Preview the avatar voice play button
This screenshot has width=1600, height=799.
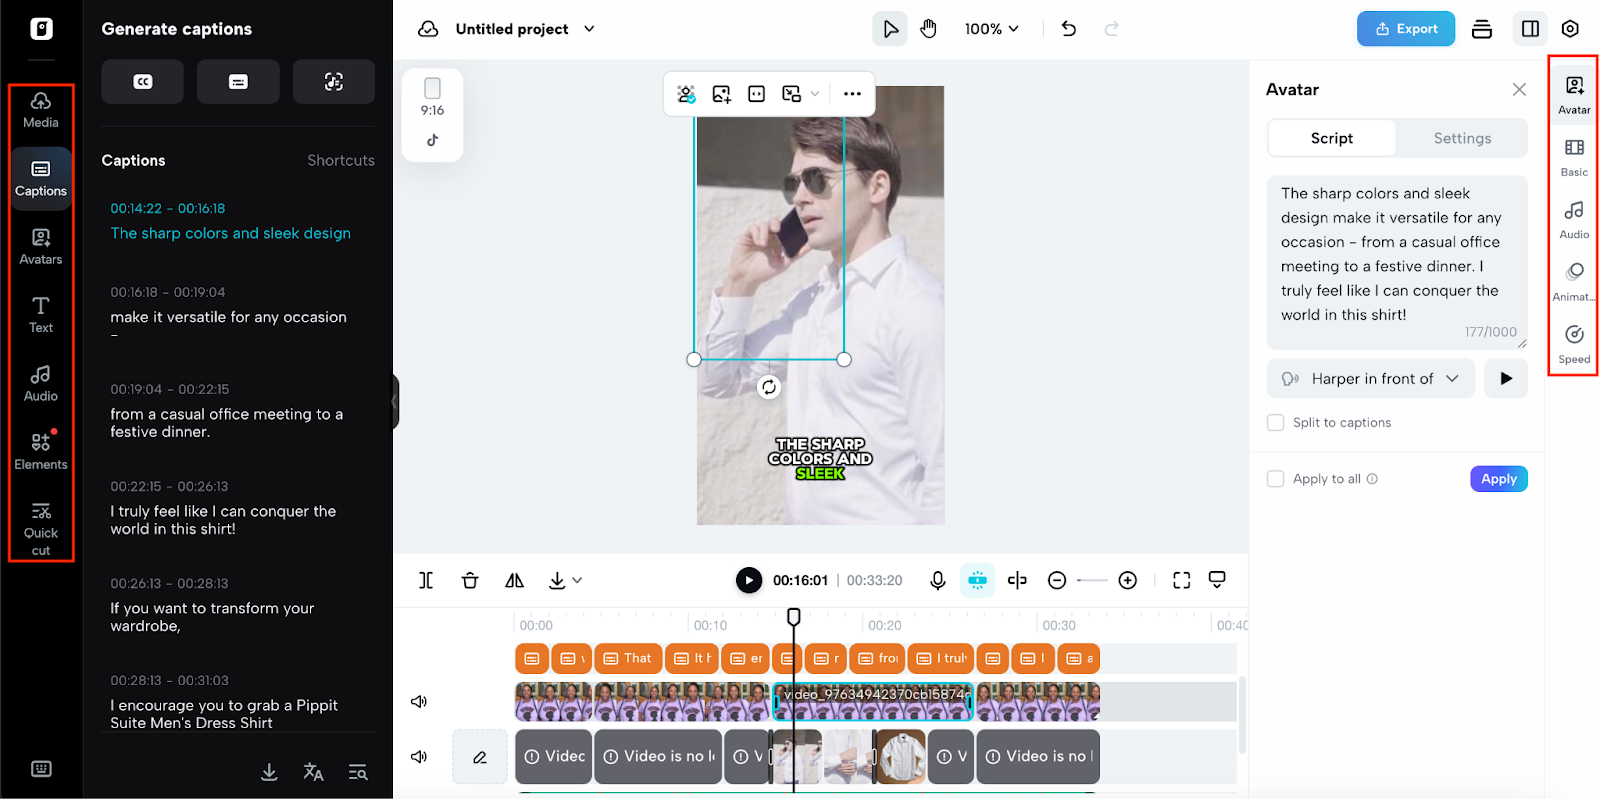[x=1506, y=379]
